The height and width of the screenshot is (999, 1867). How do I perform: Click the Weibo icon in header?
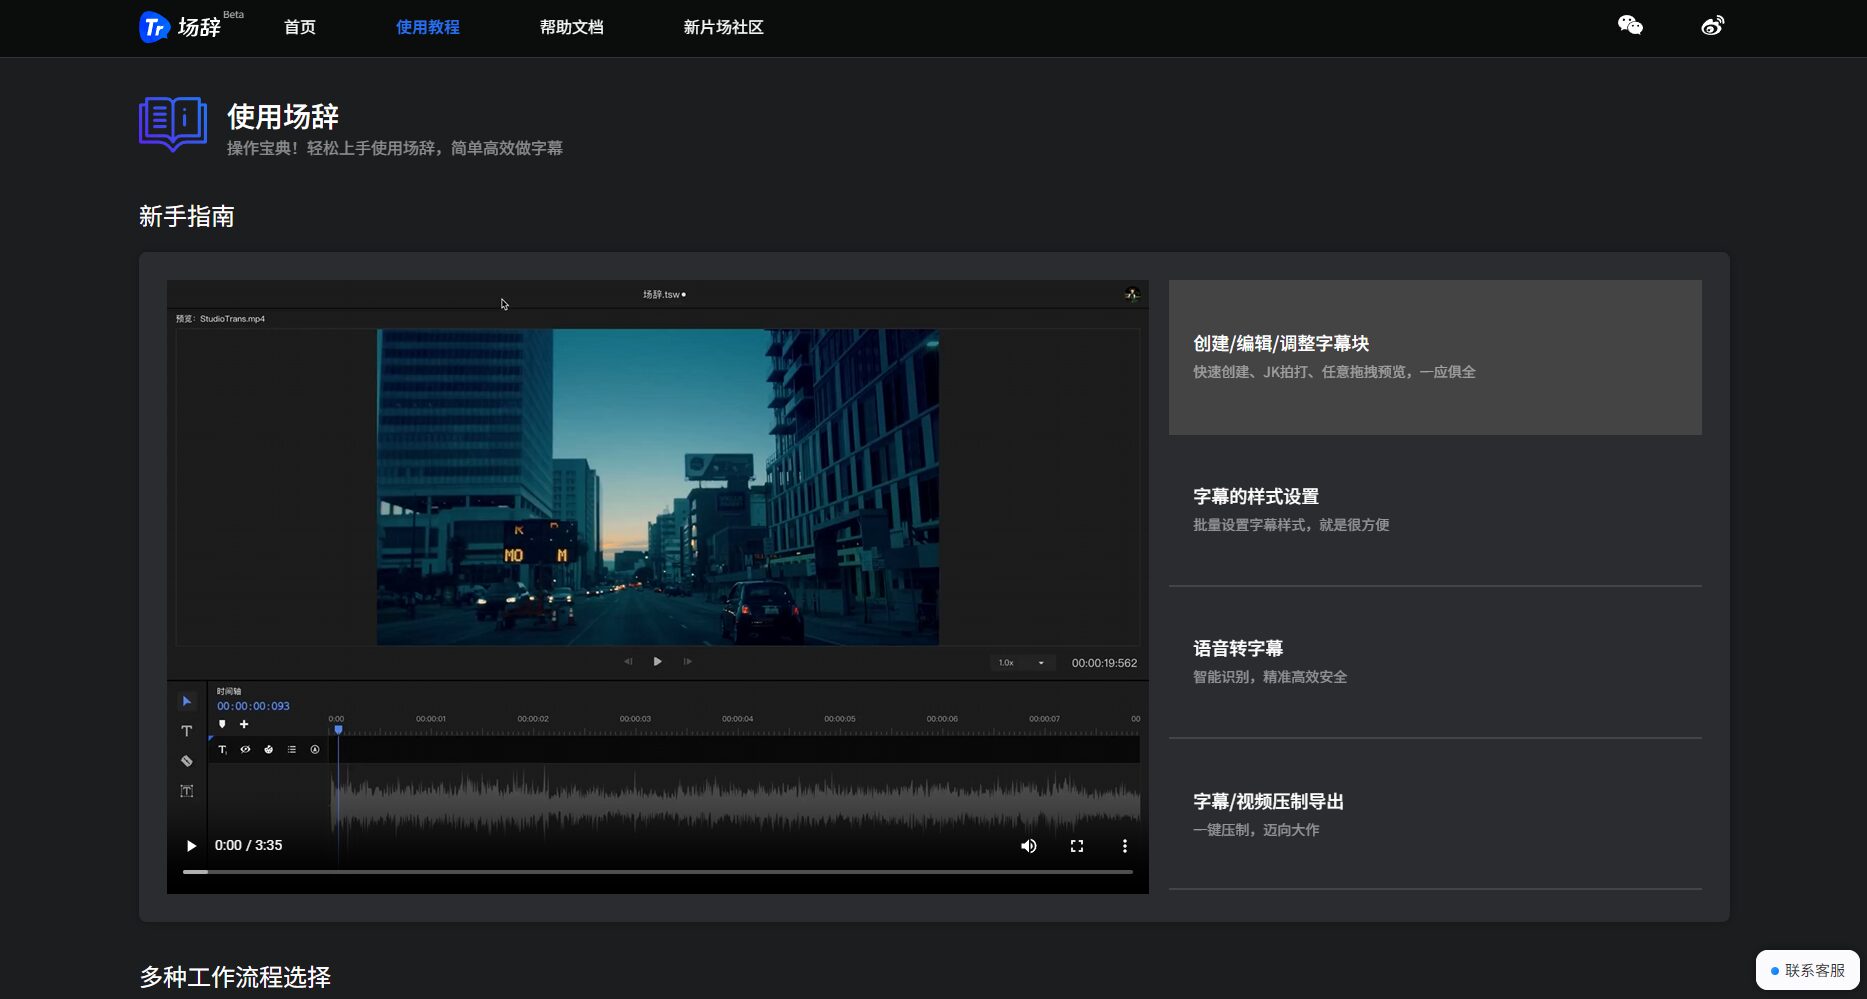[1712, 26]
